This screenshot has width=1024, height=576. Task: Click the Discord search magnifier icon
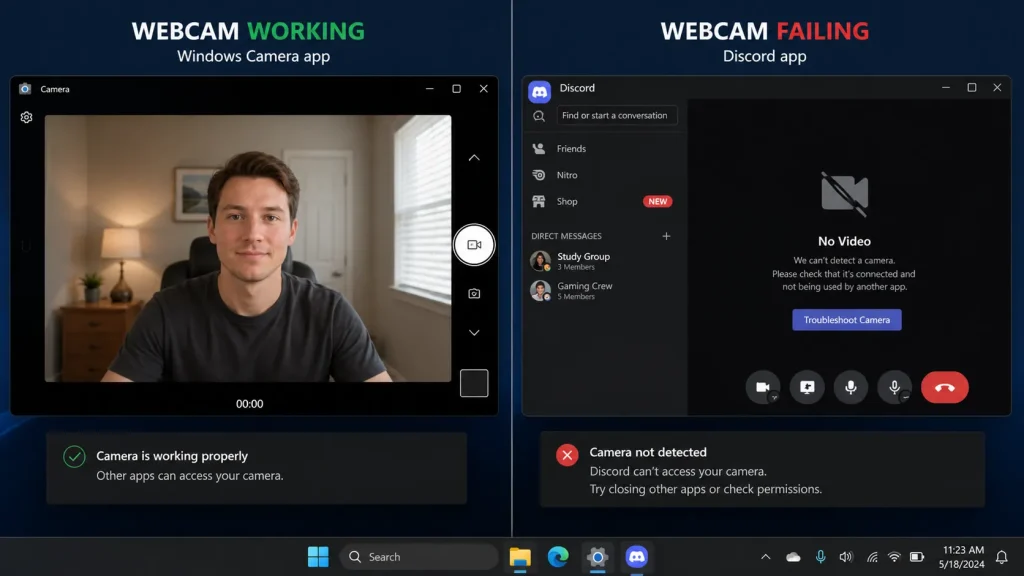539,116
